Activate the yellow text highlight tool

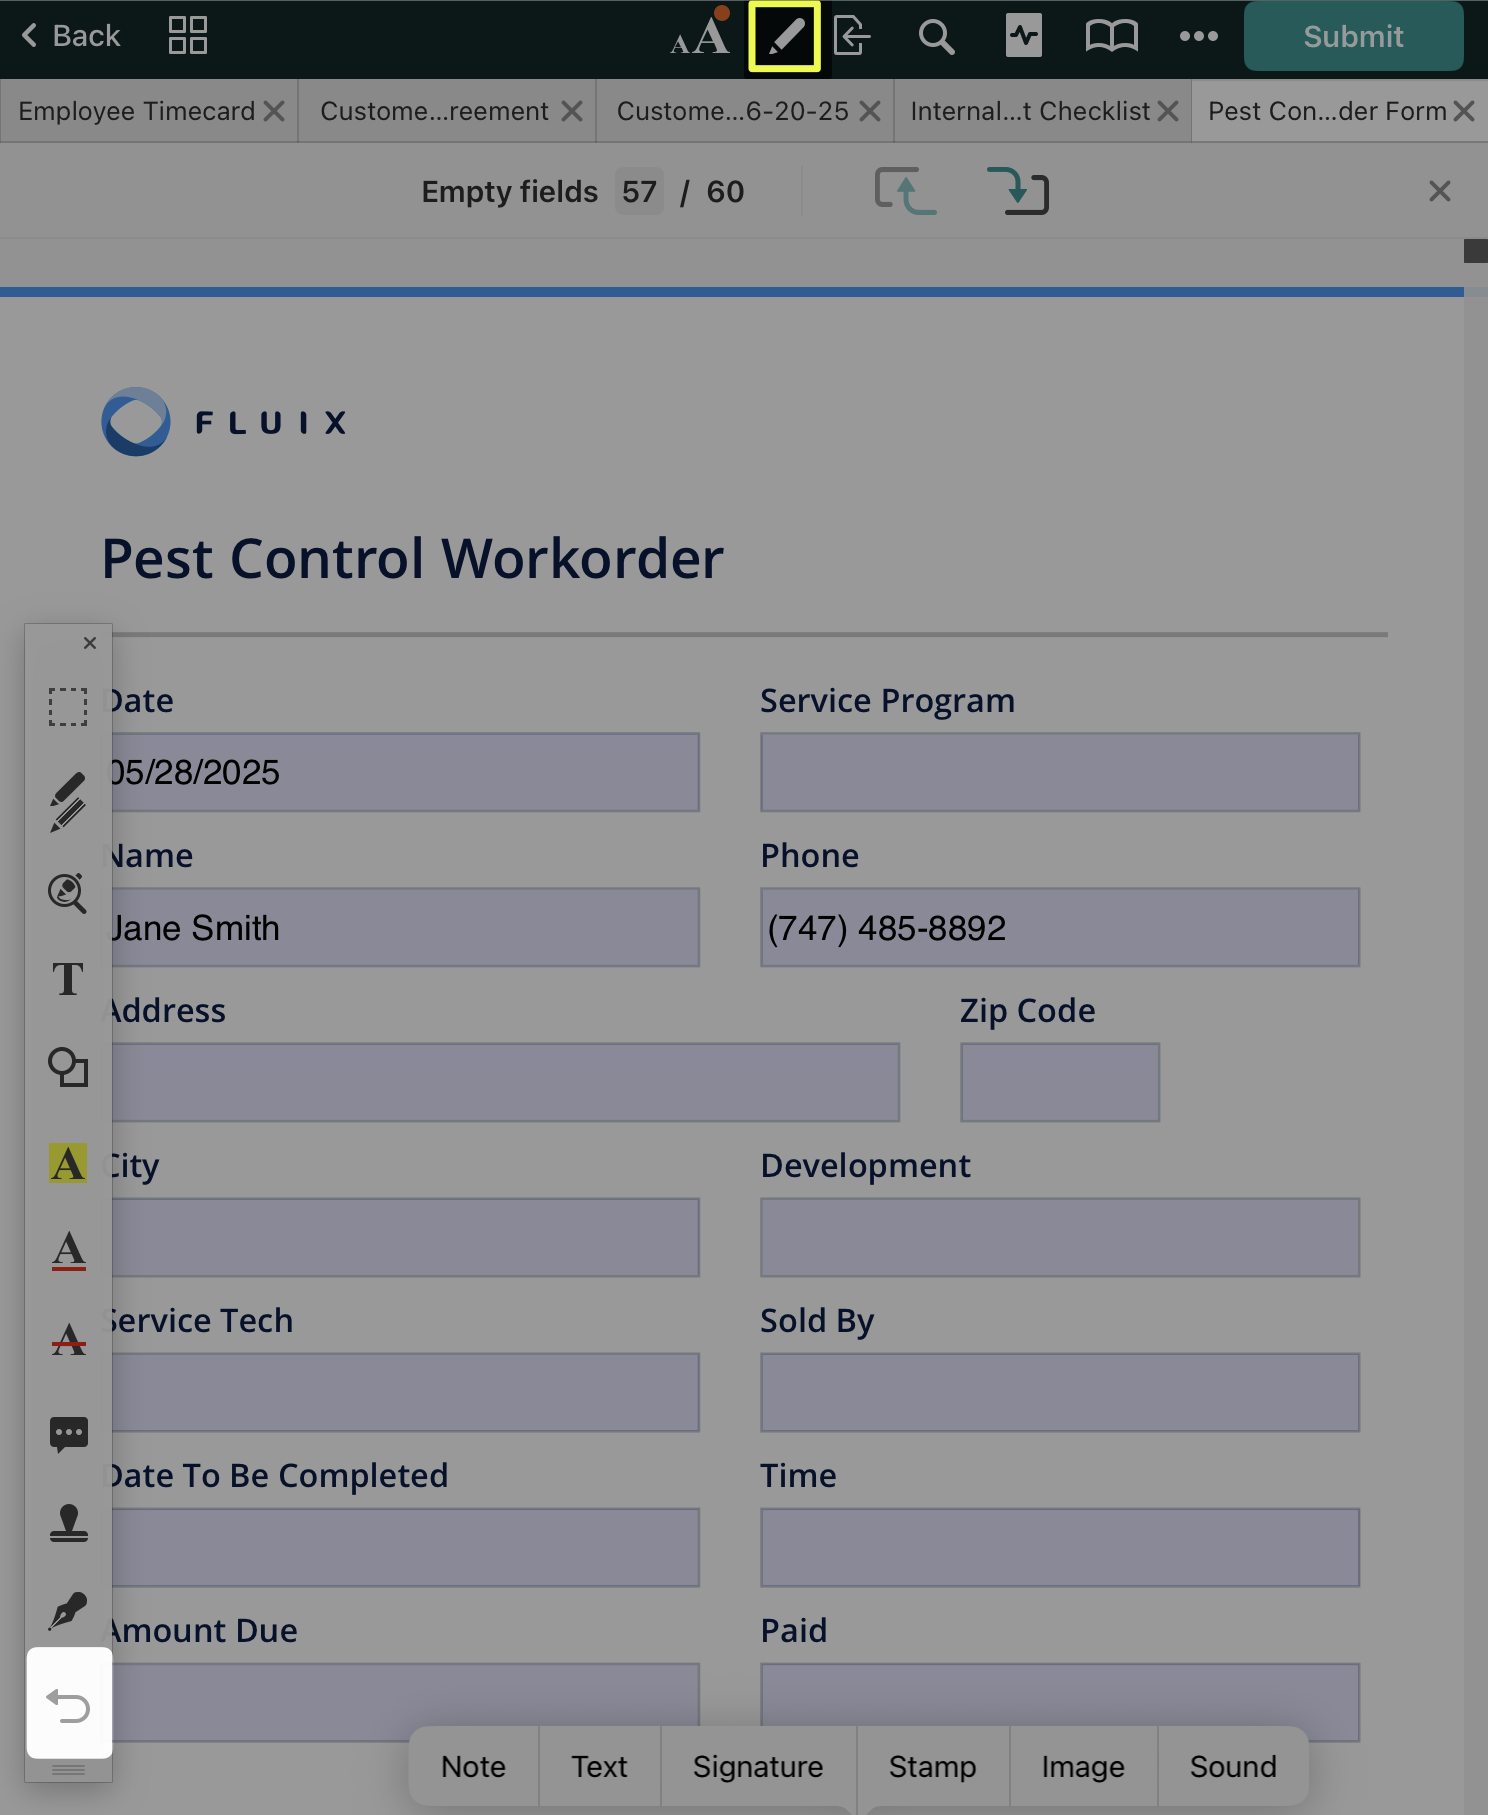(x=68, y=1163)
